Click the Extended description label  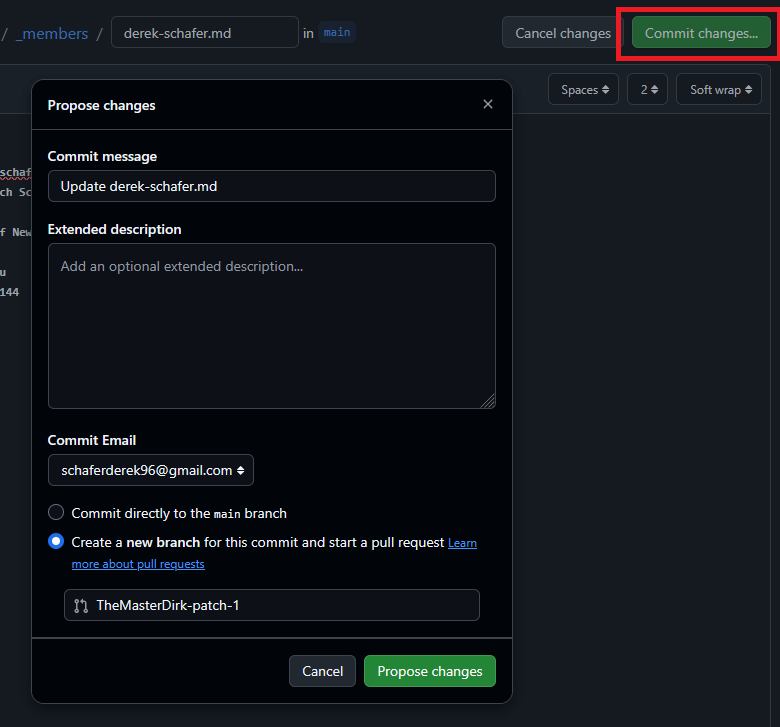pos(114,229)
